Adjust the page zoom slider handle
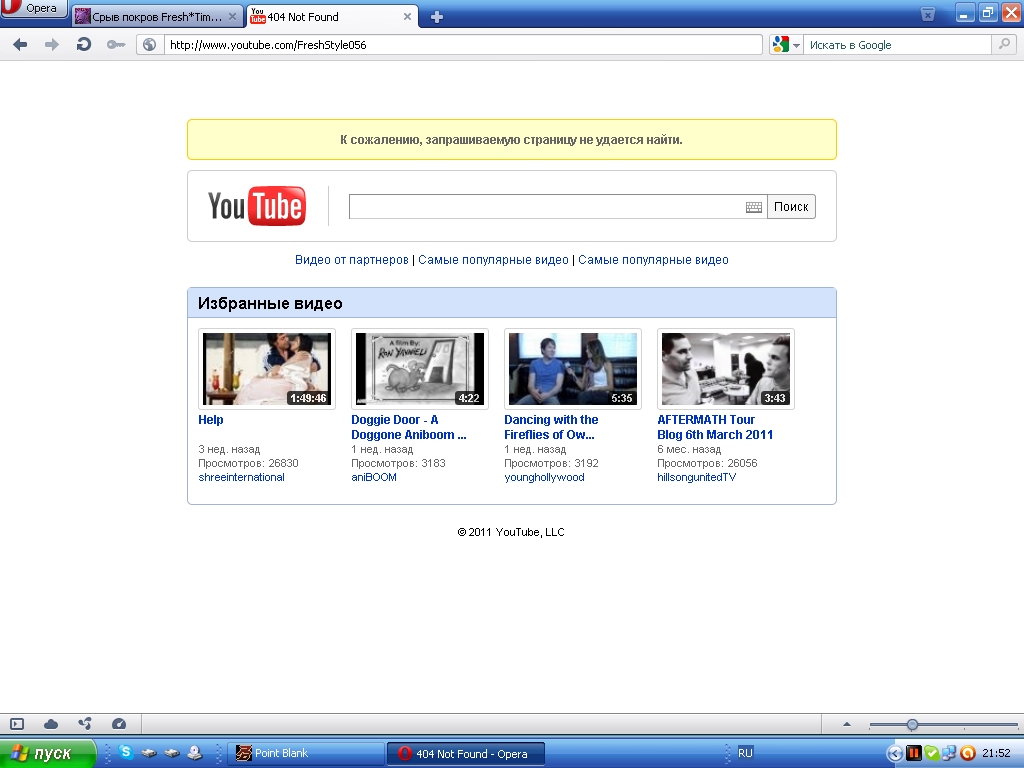Screen dimensions: 1024x768 coord(912,724)
